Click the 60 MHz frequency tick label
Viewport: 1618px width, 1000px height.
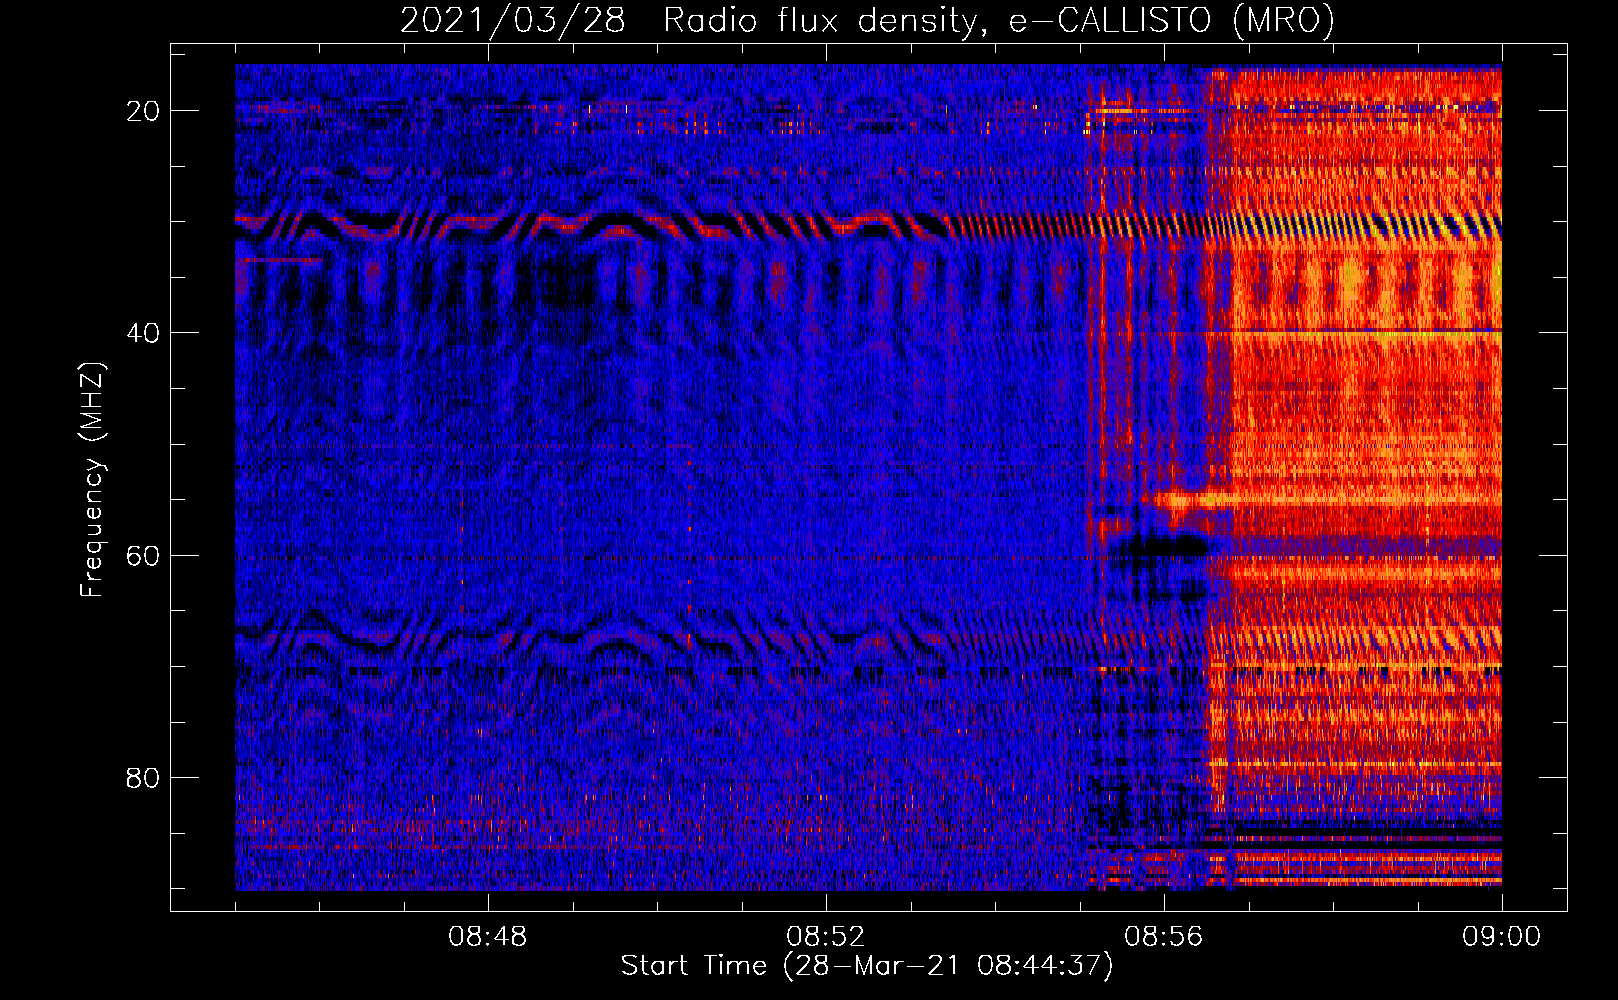tap(144, 555)
